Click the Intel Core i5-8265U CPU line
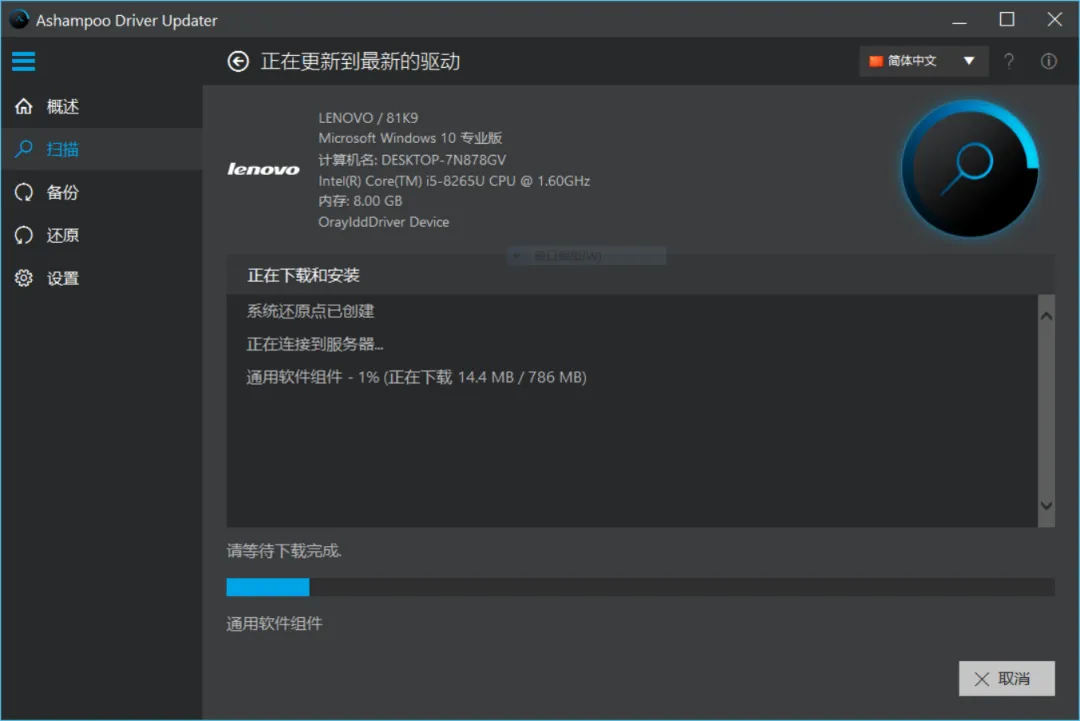The height and width of the screenshot is (721, 1080). pos(454,180)
